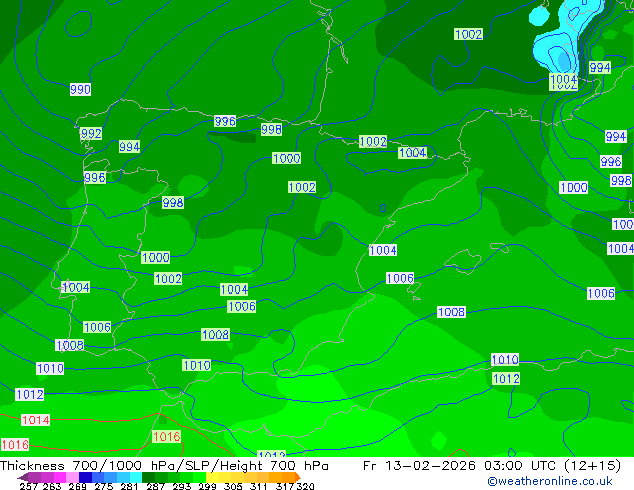This screenshot has height=490, width=634.
Task: Click the legend value 299
Action: [x=207, y=486]
